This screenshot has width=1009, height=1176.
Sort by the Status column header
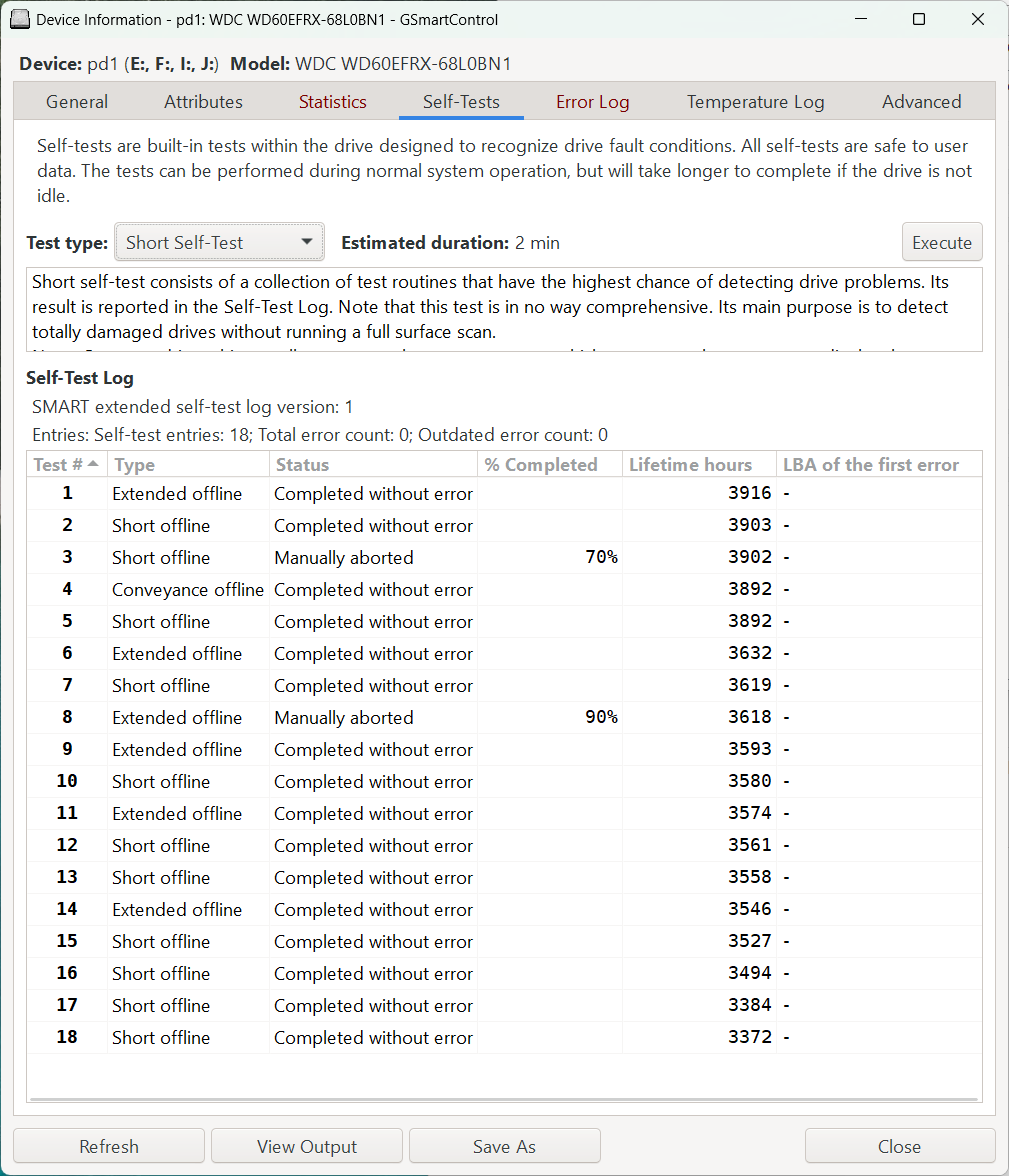click(x=374, y=464)
